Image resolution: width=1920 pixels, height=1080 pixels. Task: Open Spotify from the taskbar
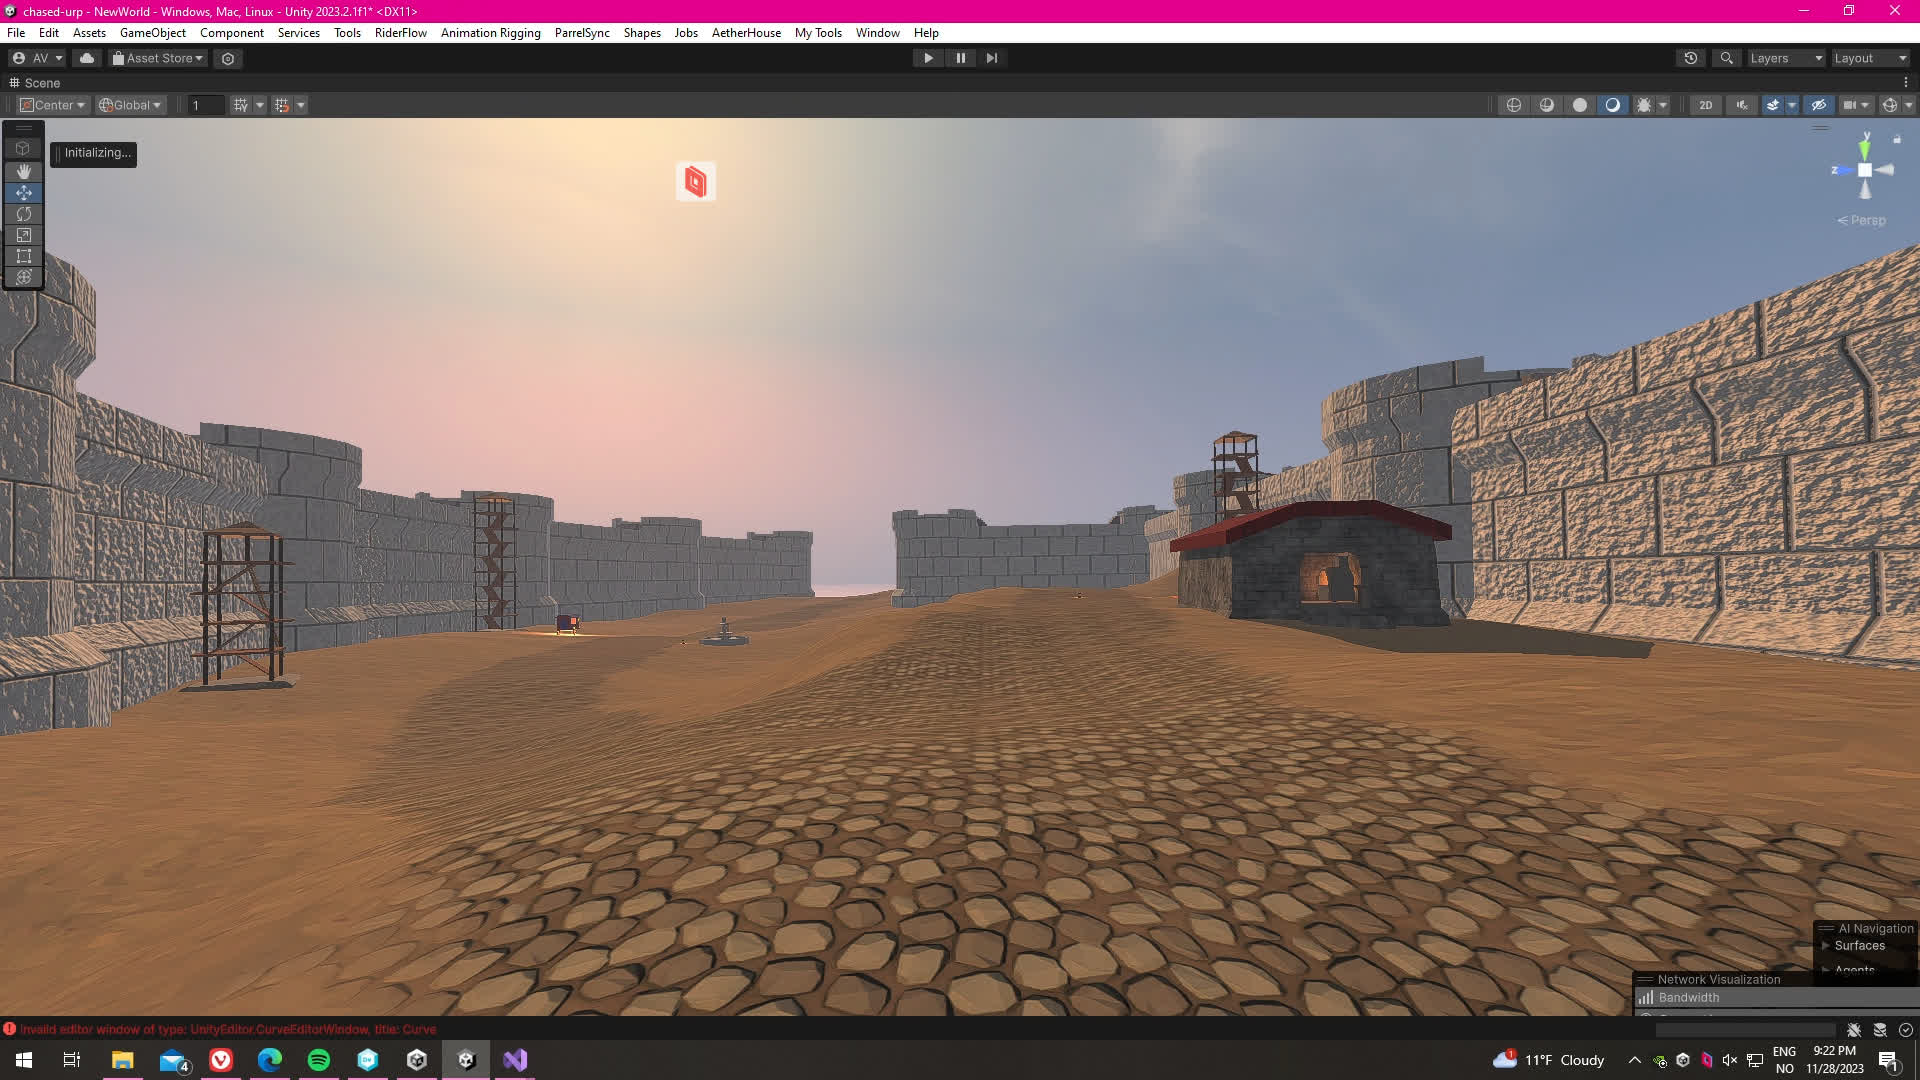point(319,1060)
